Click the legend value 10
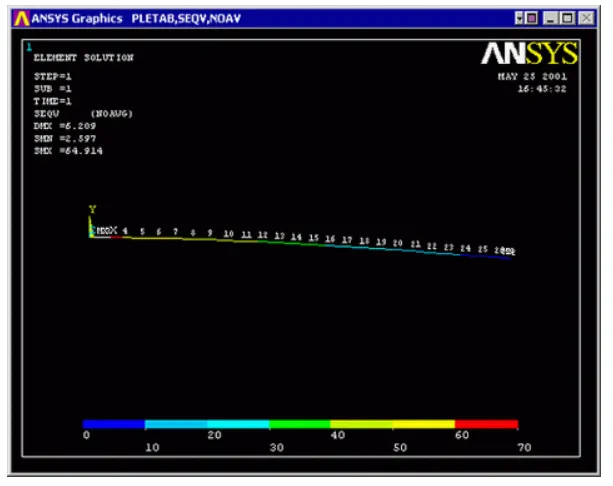 152,448
